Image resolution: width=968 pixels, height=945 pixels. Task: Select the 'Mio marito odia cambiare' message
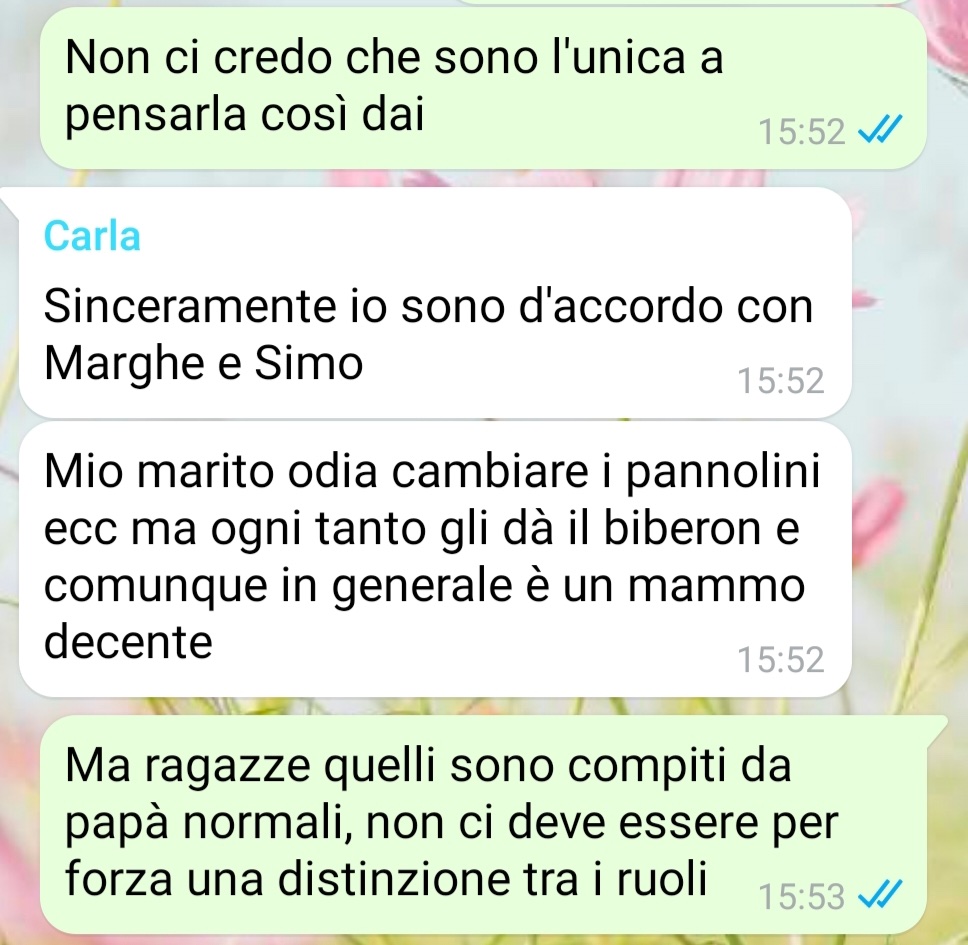point(435,560)
